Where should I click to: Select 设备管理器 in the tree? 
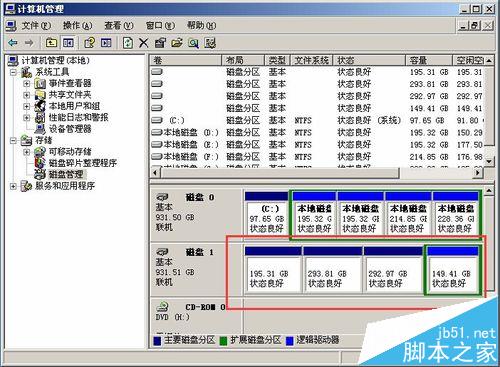coord(70,129)
